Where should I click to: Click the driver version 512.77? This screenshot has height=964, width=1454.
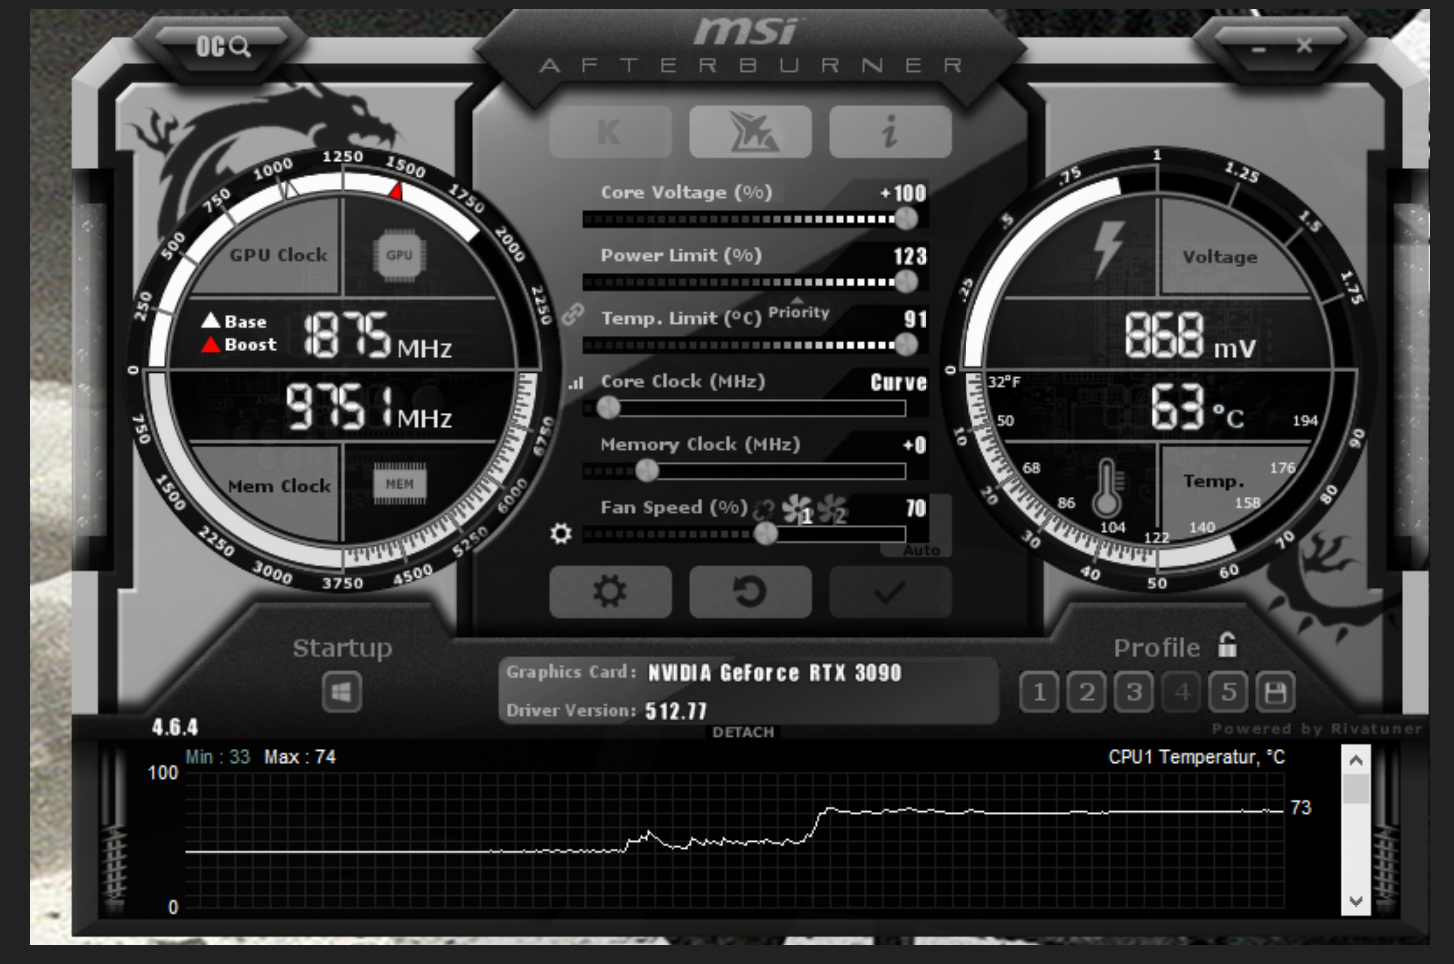click(x=676, y=711)
